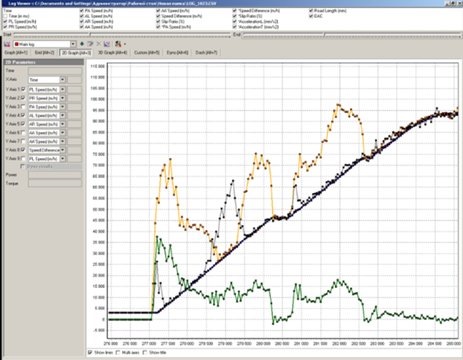463x360 pixels.
Task: Disable the Y Axis 8 checkbox
Action: [23, 150]
